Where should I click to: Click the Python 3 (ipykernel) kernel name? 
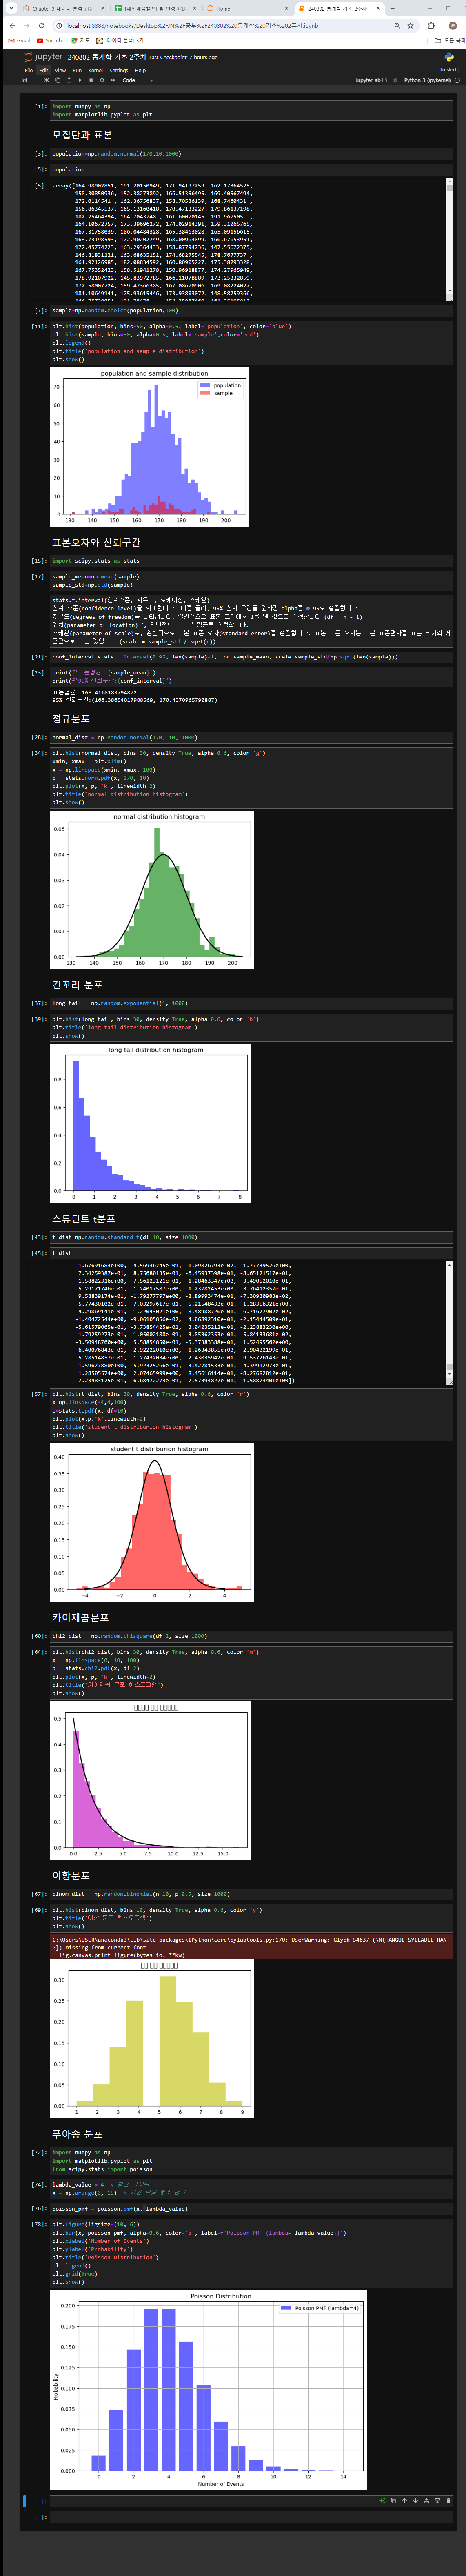pos(427,80)
